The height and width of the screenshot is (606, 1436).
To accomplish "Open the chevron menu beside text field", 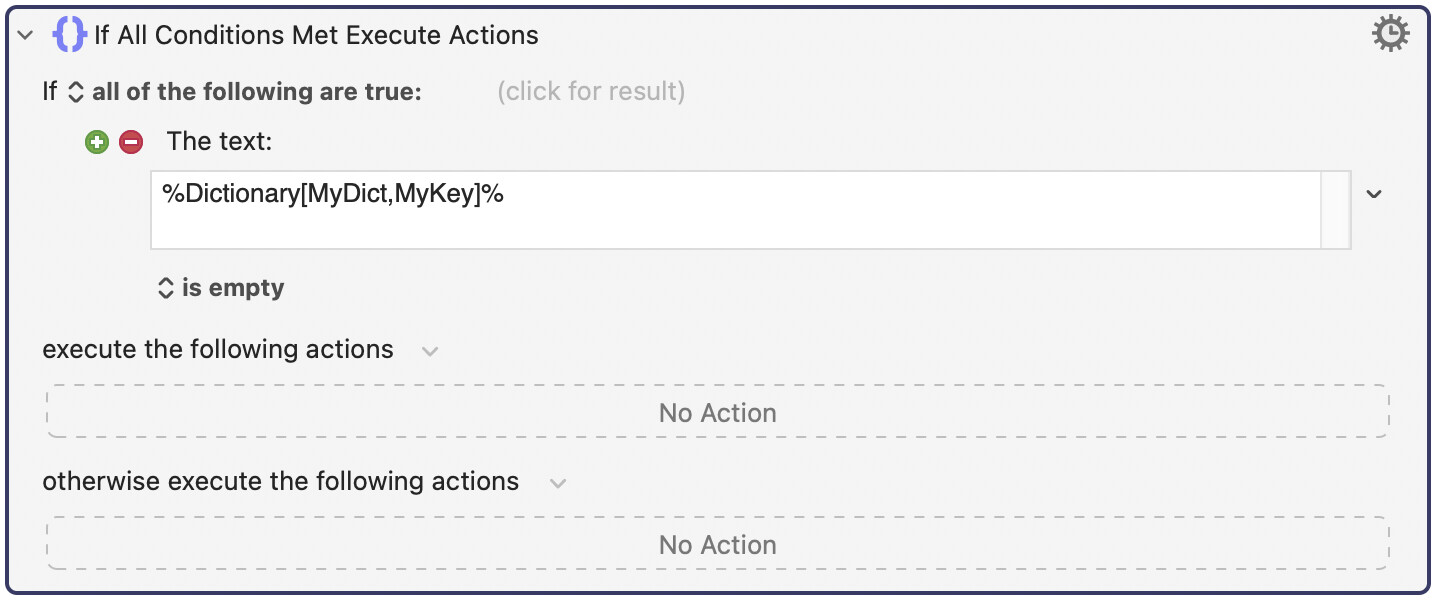I will point(1374,194).
